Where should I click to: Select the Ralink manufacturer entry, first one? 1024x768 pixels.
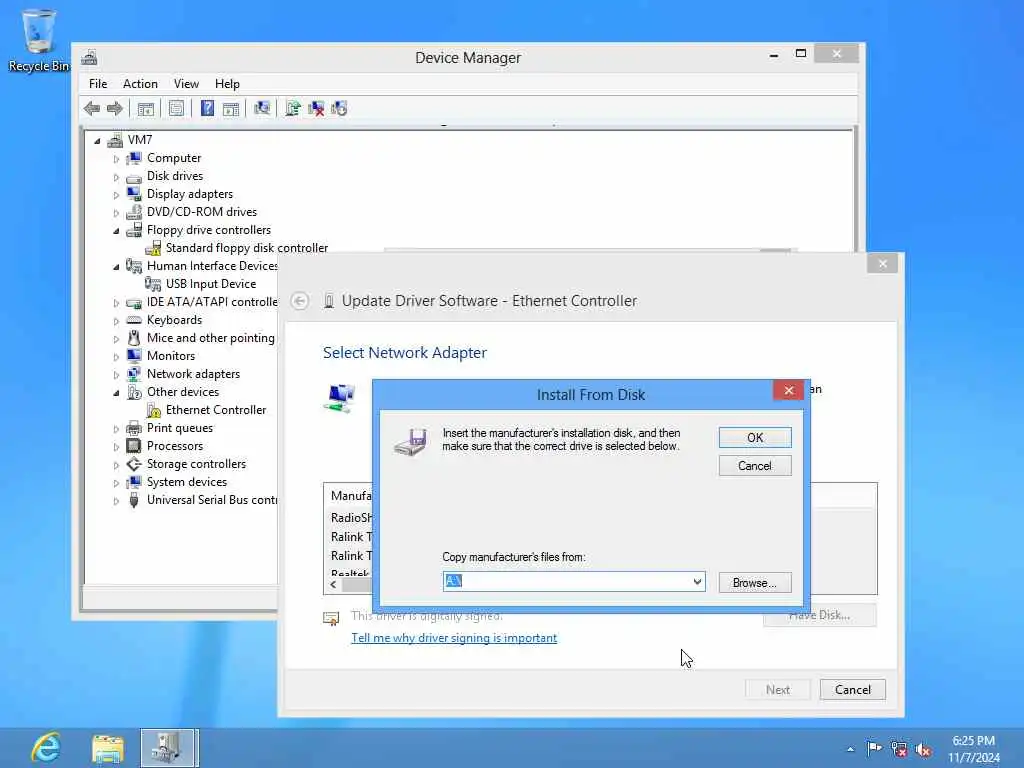(x=351, y=537)
